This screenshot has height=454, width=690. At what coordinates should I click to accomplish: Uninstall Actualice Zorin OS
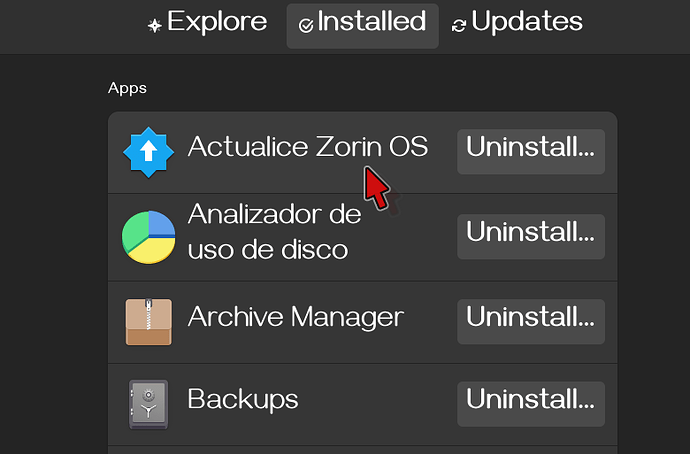530,151
